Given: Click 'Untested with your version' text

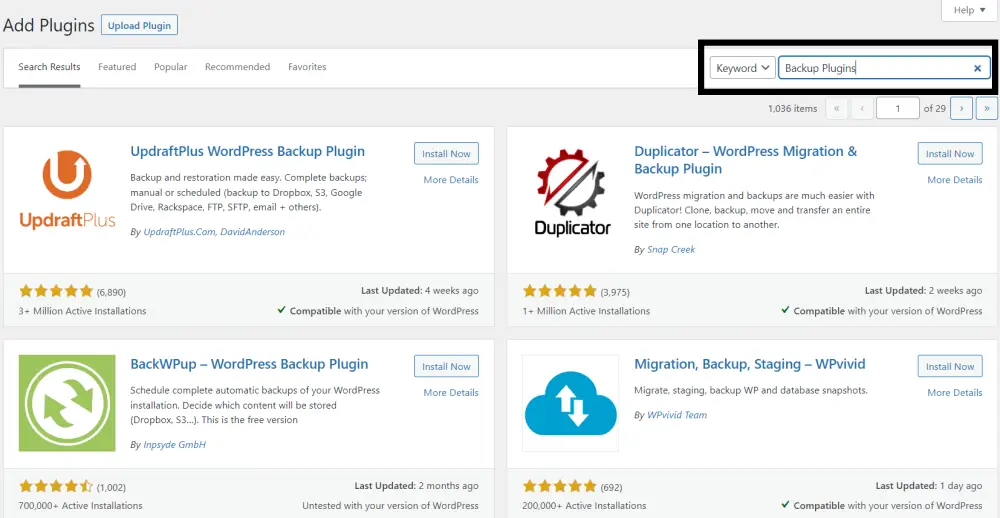Looking at the screenshot, I should pos(390,506).
